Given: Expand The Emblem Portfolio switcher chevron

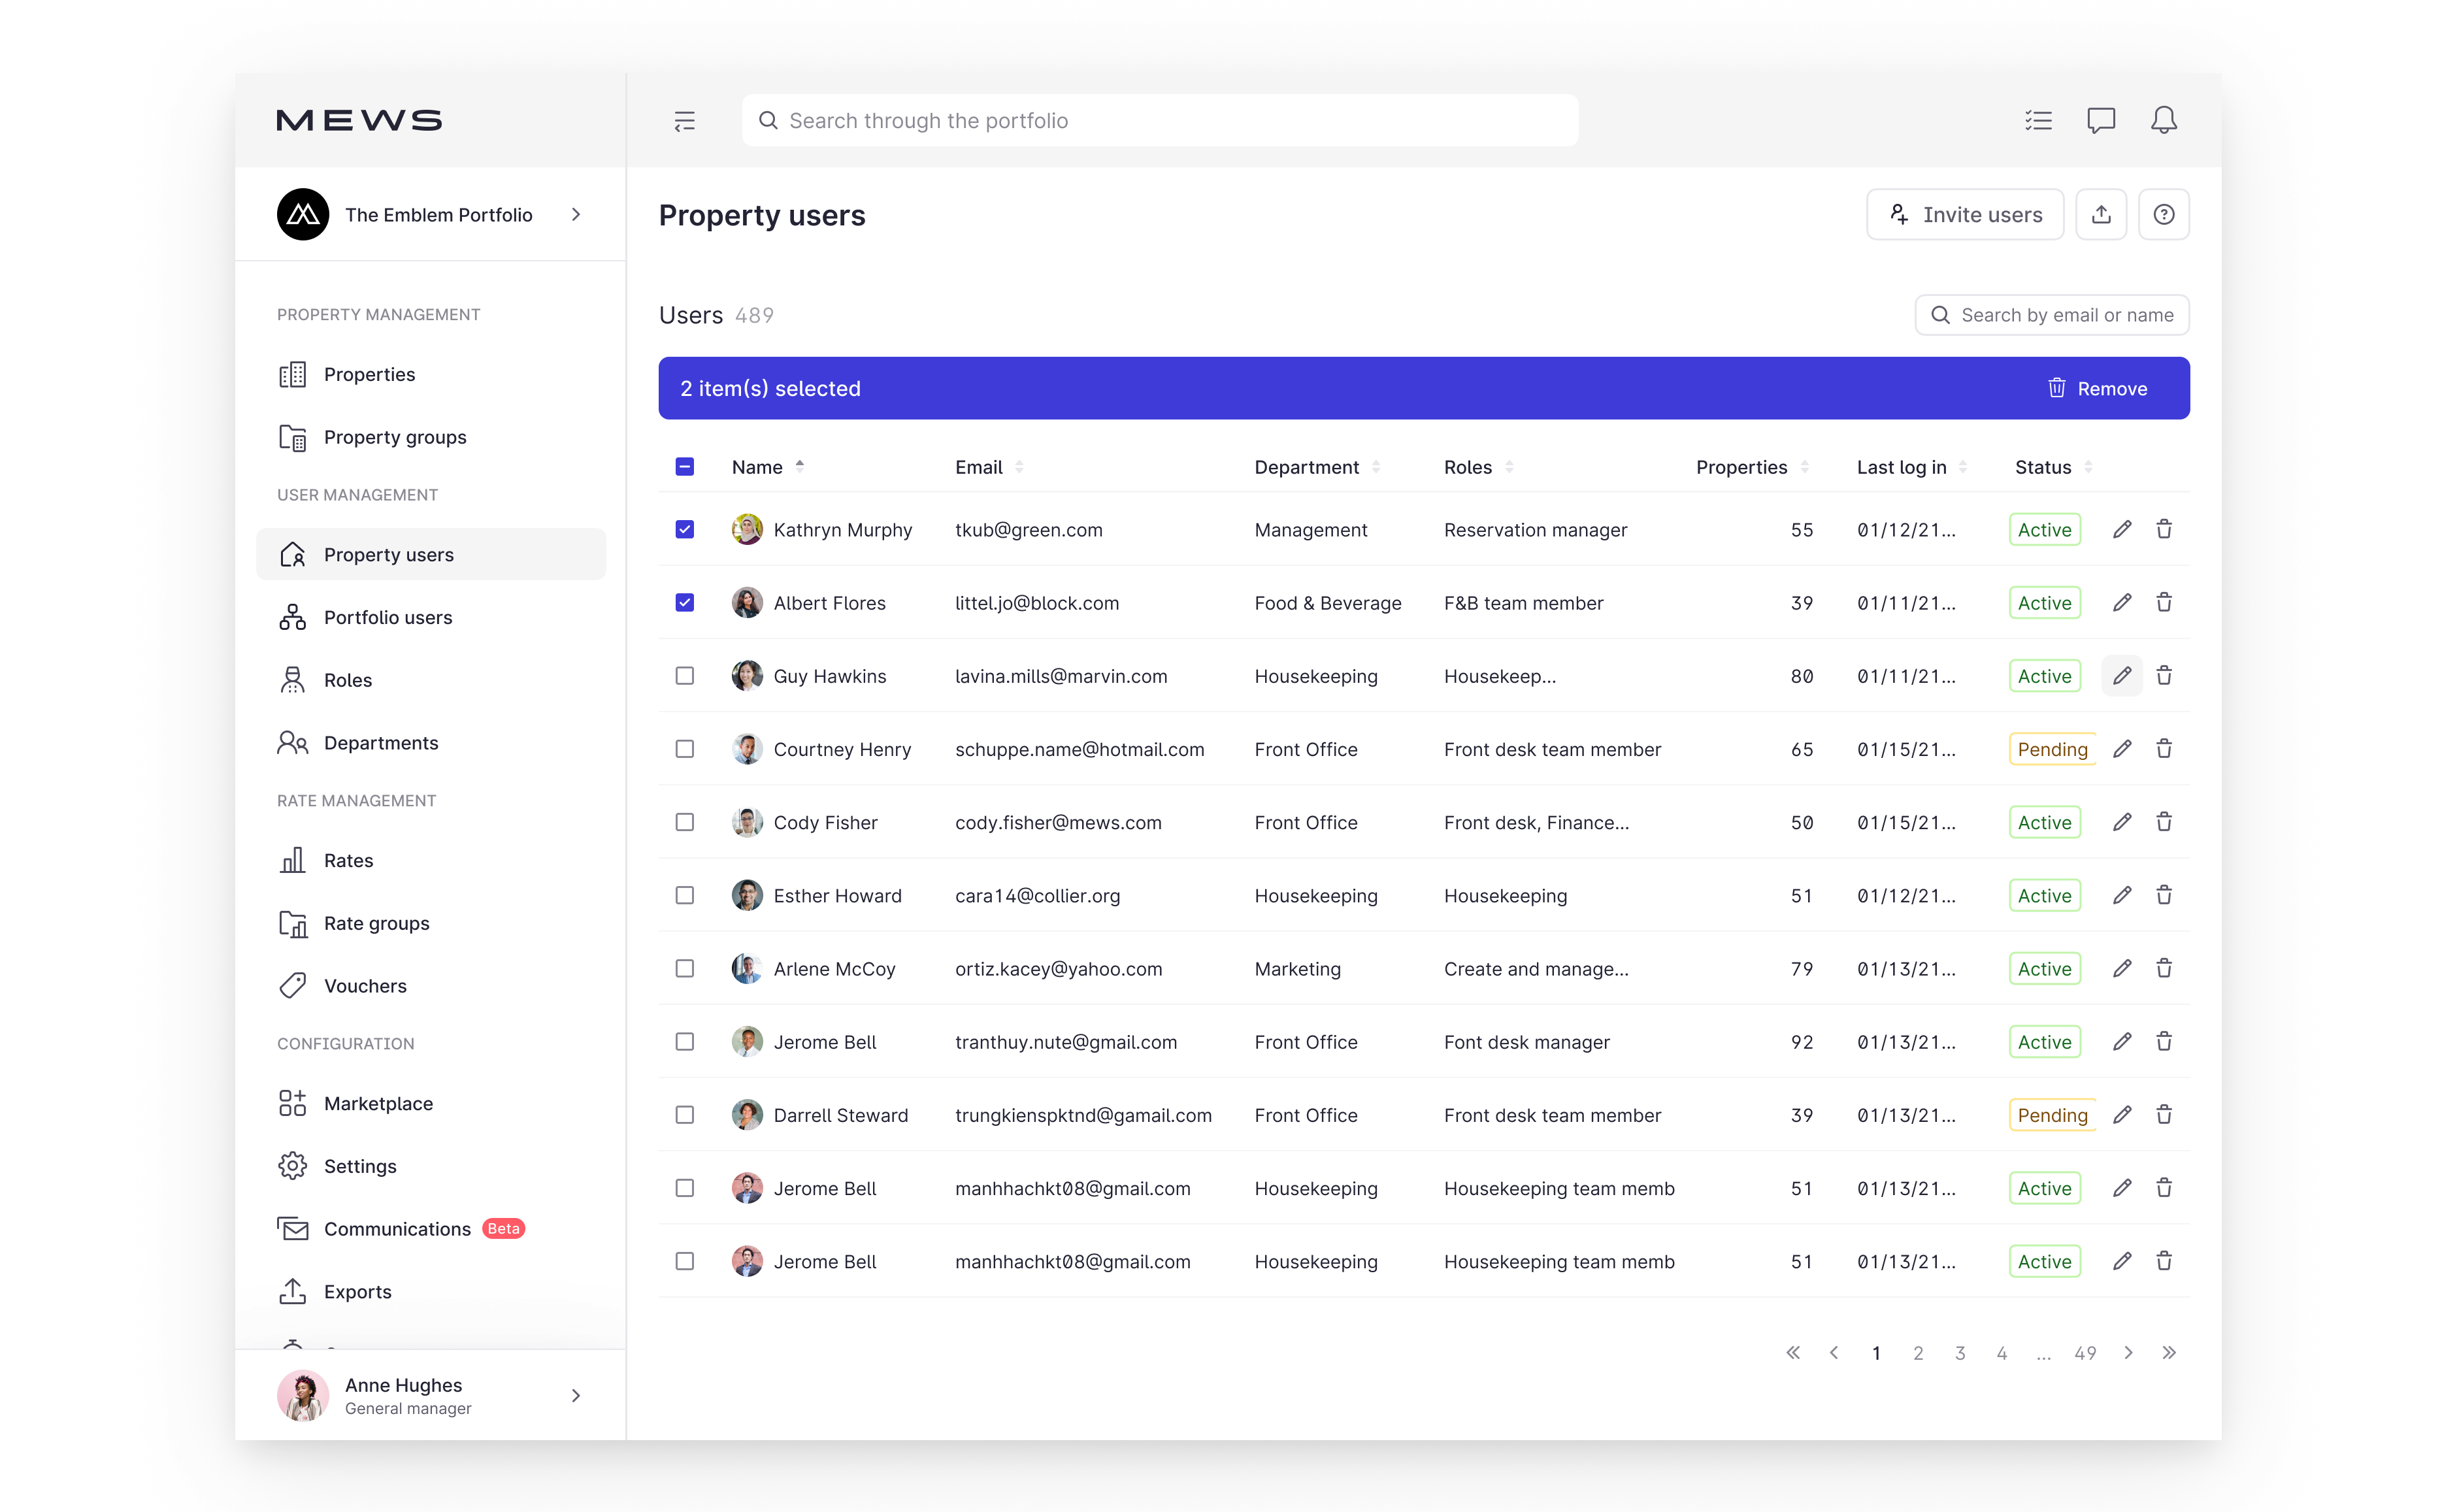Looking at the screenshot, I should click(x=576, y=214).
